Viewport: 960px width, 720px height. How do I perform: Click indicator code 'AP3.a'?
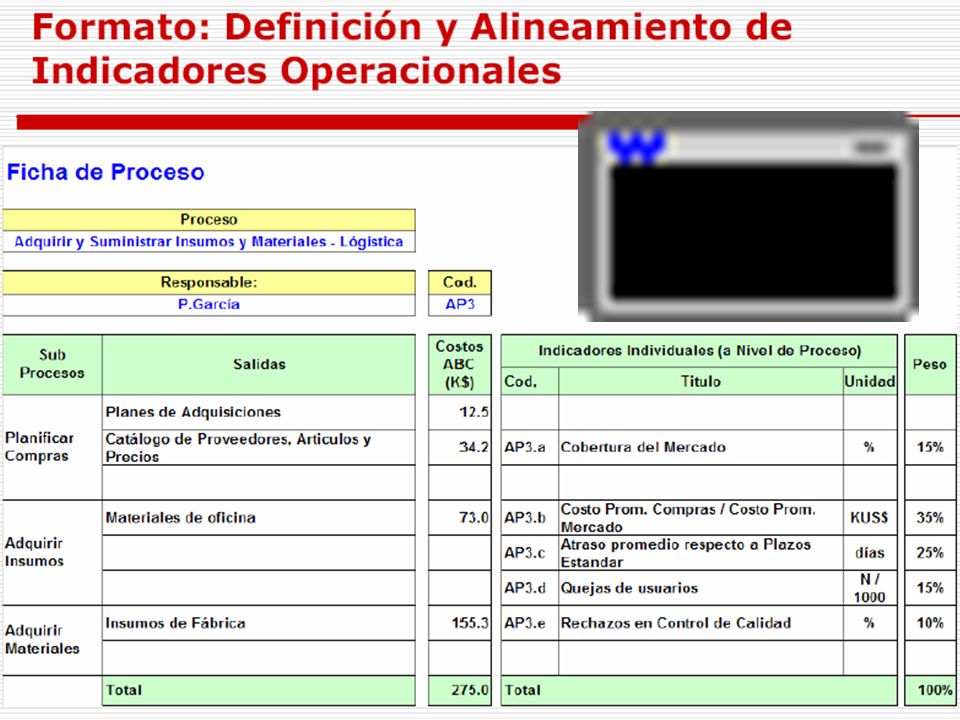(x=530, y=448)
